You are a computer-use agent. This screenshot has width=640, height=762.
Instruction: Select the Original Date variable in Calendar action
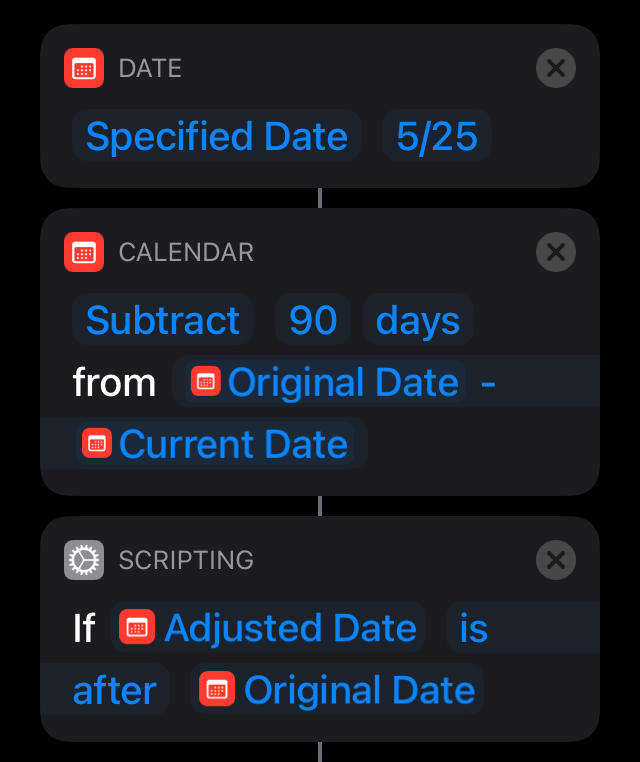click(325, 381)
